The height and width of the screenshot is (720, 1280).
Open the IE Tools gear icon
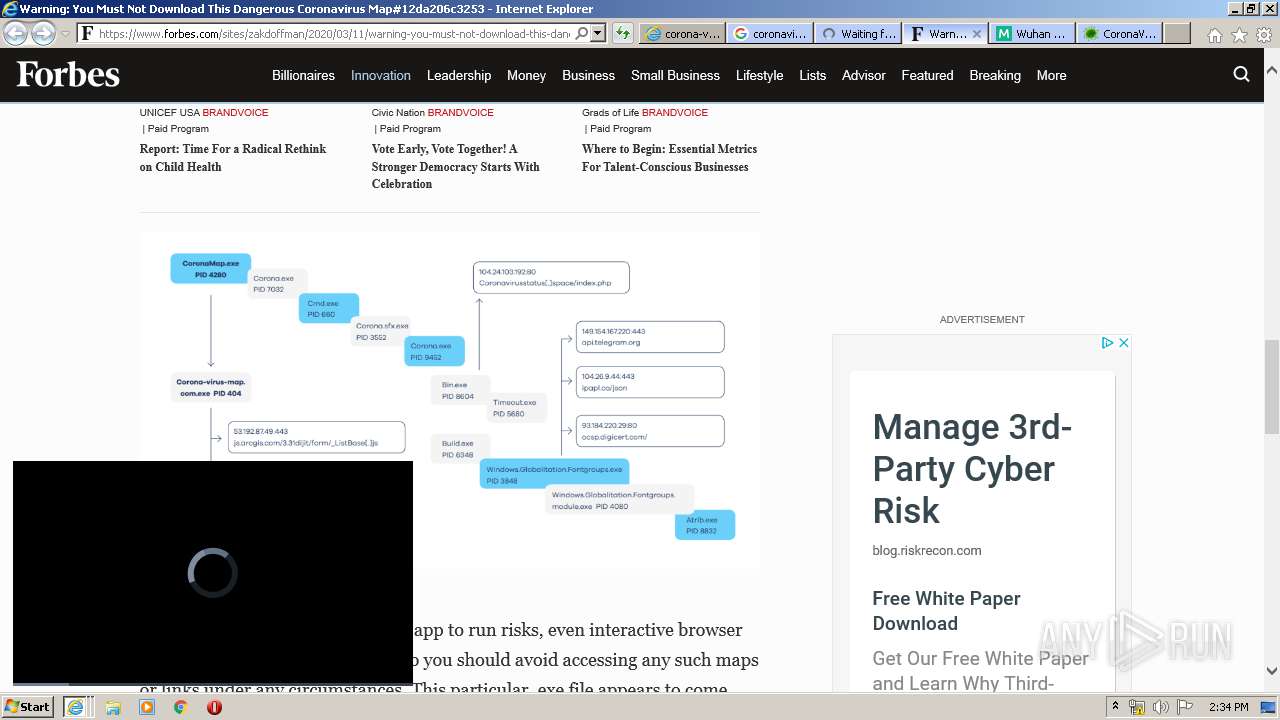pyautogui.click(x=1264, y=34)
